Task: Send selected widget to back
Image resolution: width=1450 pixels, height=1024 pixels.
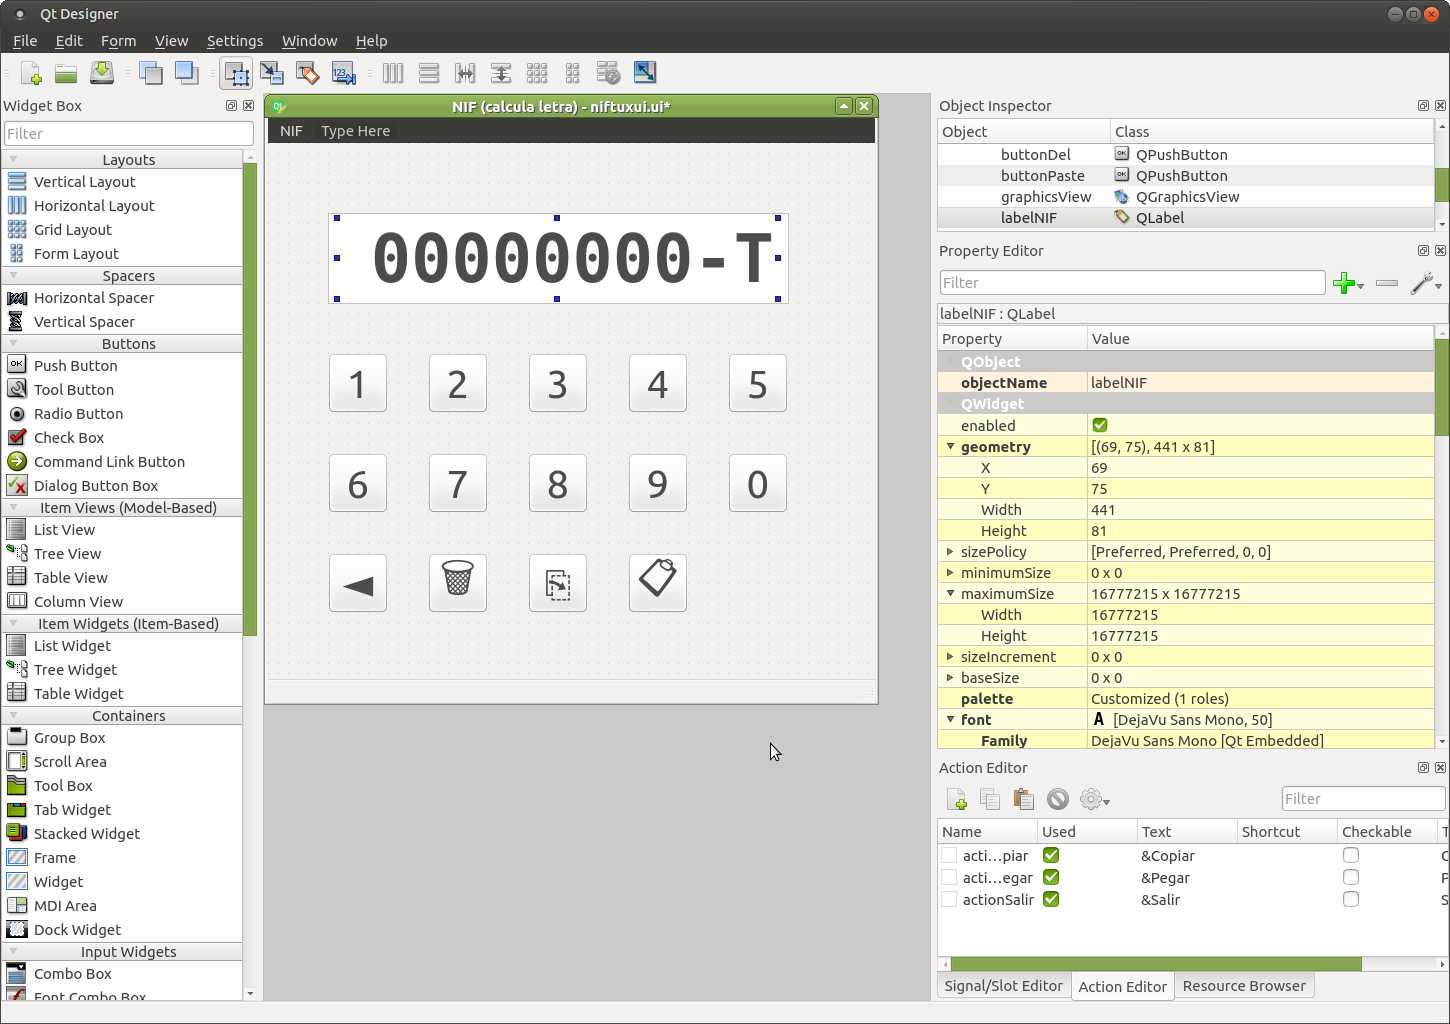Action: click(x=151, y=73)
